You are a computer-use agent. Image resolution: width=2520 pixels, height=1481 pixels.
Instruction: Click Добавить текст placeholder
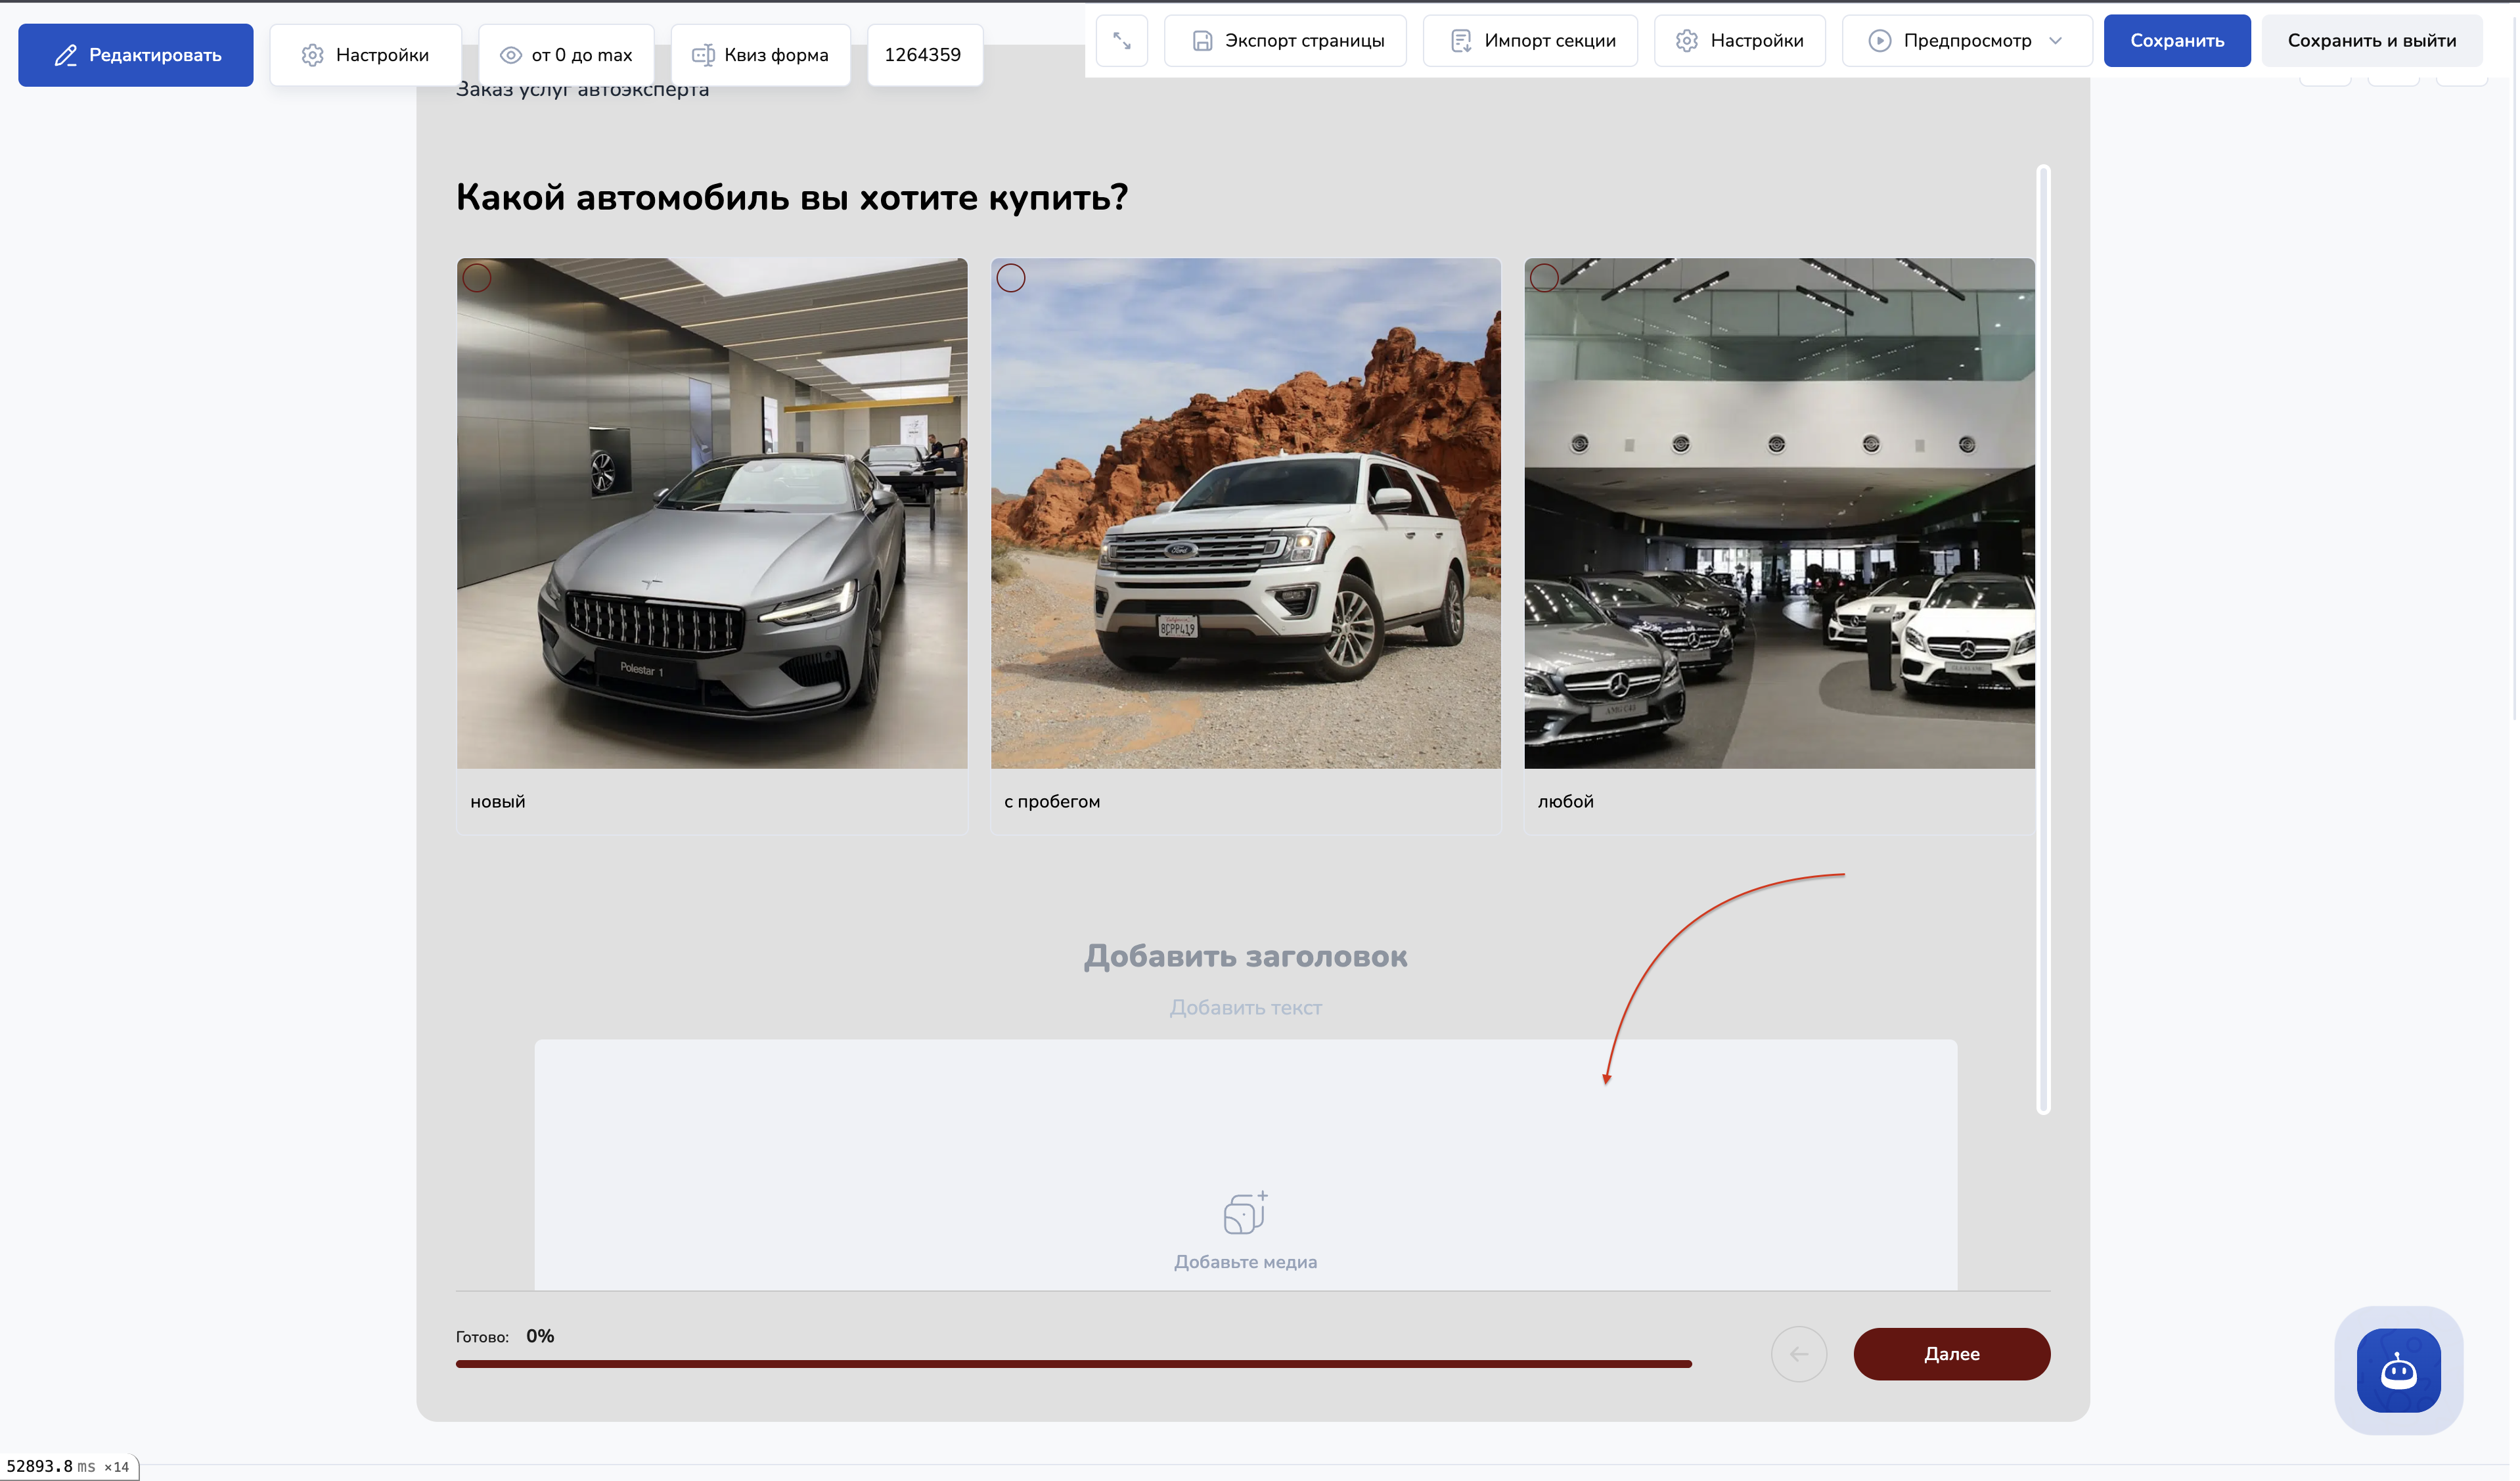1246,1008
